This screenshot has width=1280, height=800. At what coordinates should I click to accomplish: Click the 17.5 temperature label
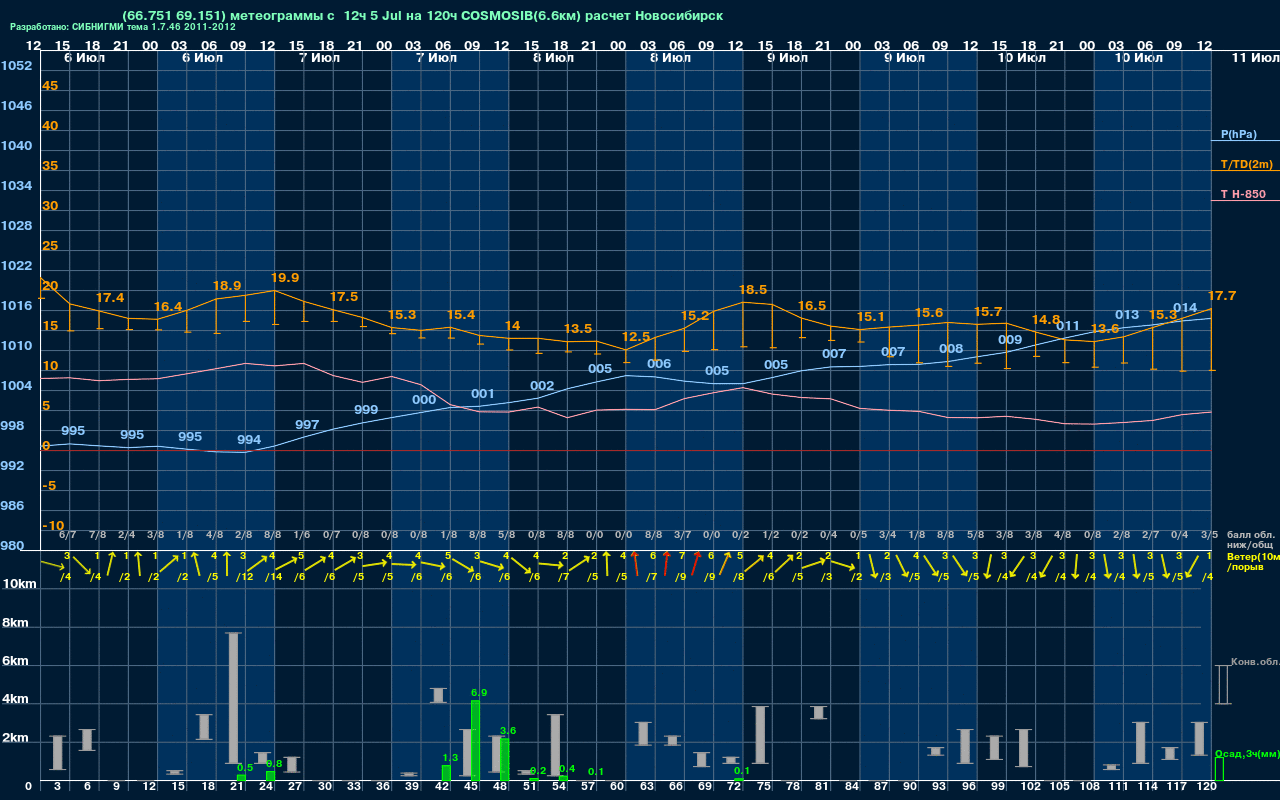click(x=344, y=296)
